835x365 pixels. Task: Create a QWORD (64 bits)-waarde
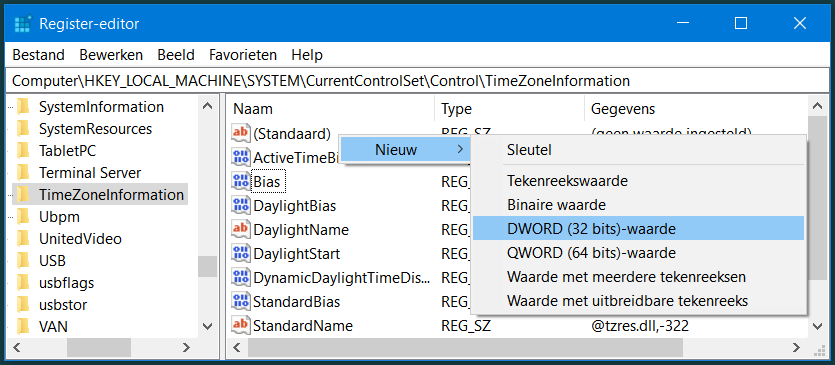pyautogui.click(x=638, y=252)
